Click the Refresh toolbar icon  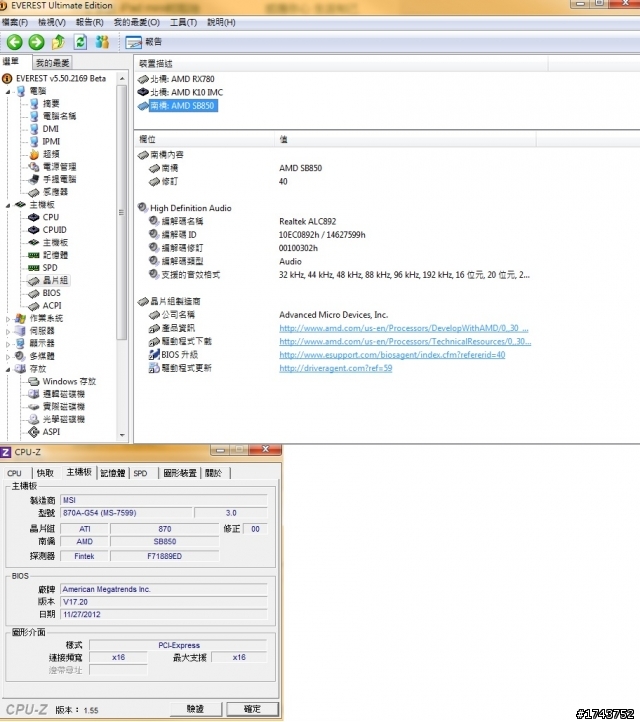(81, 42)
